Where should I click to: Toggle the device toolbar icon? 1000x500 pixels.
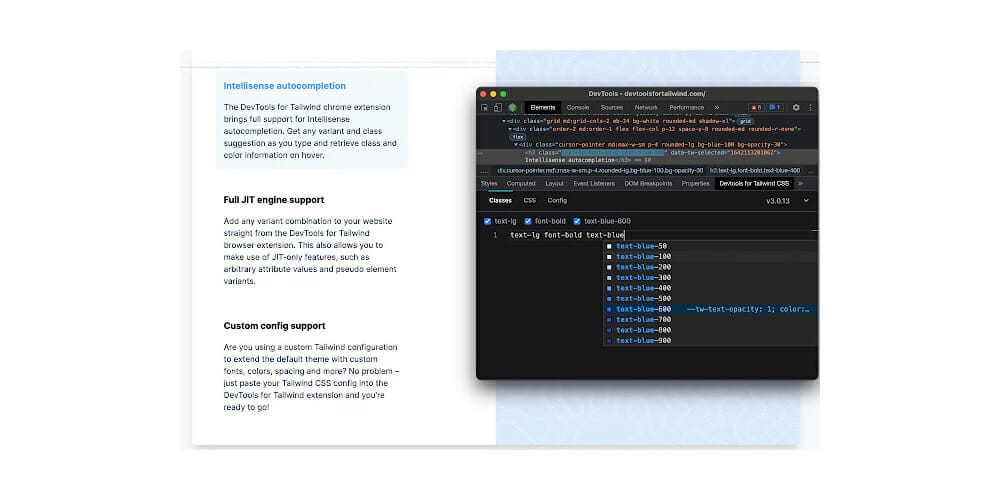coord(497,108)
